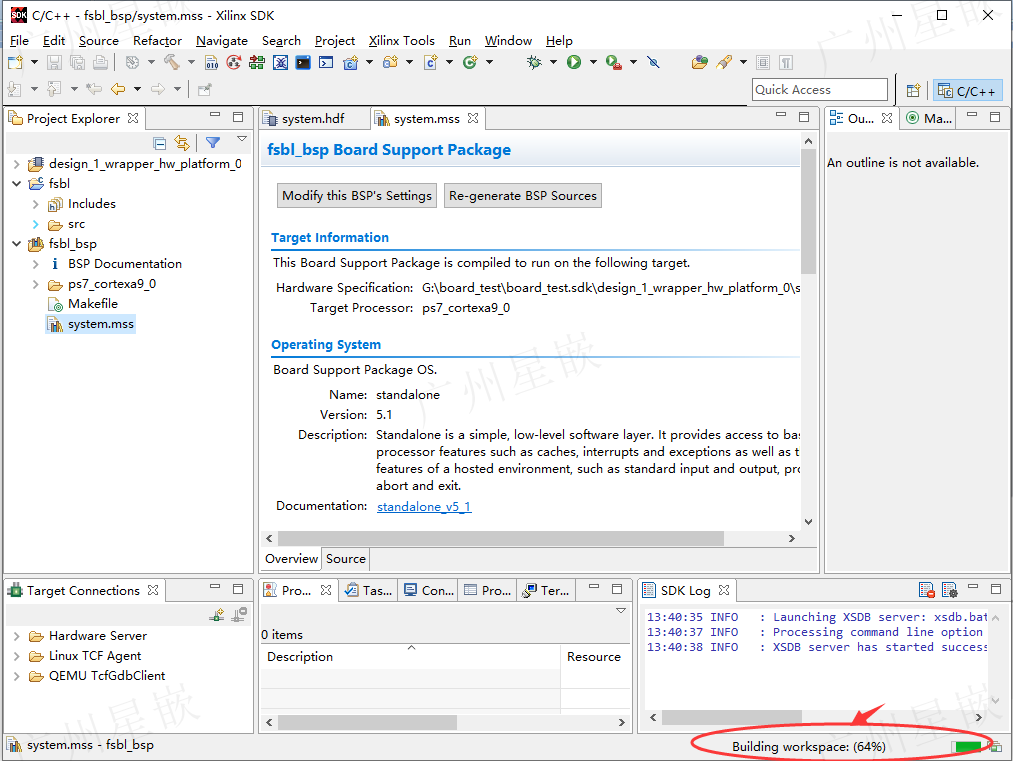The image size is (1013, 761).
Task: Click the build hammer icon
Action: coord(171,62)
